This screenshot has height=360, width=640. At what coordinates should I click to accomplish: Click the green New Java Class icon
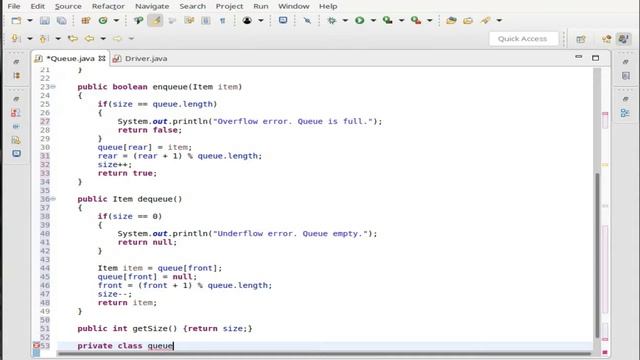point(103,20)
